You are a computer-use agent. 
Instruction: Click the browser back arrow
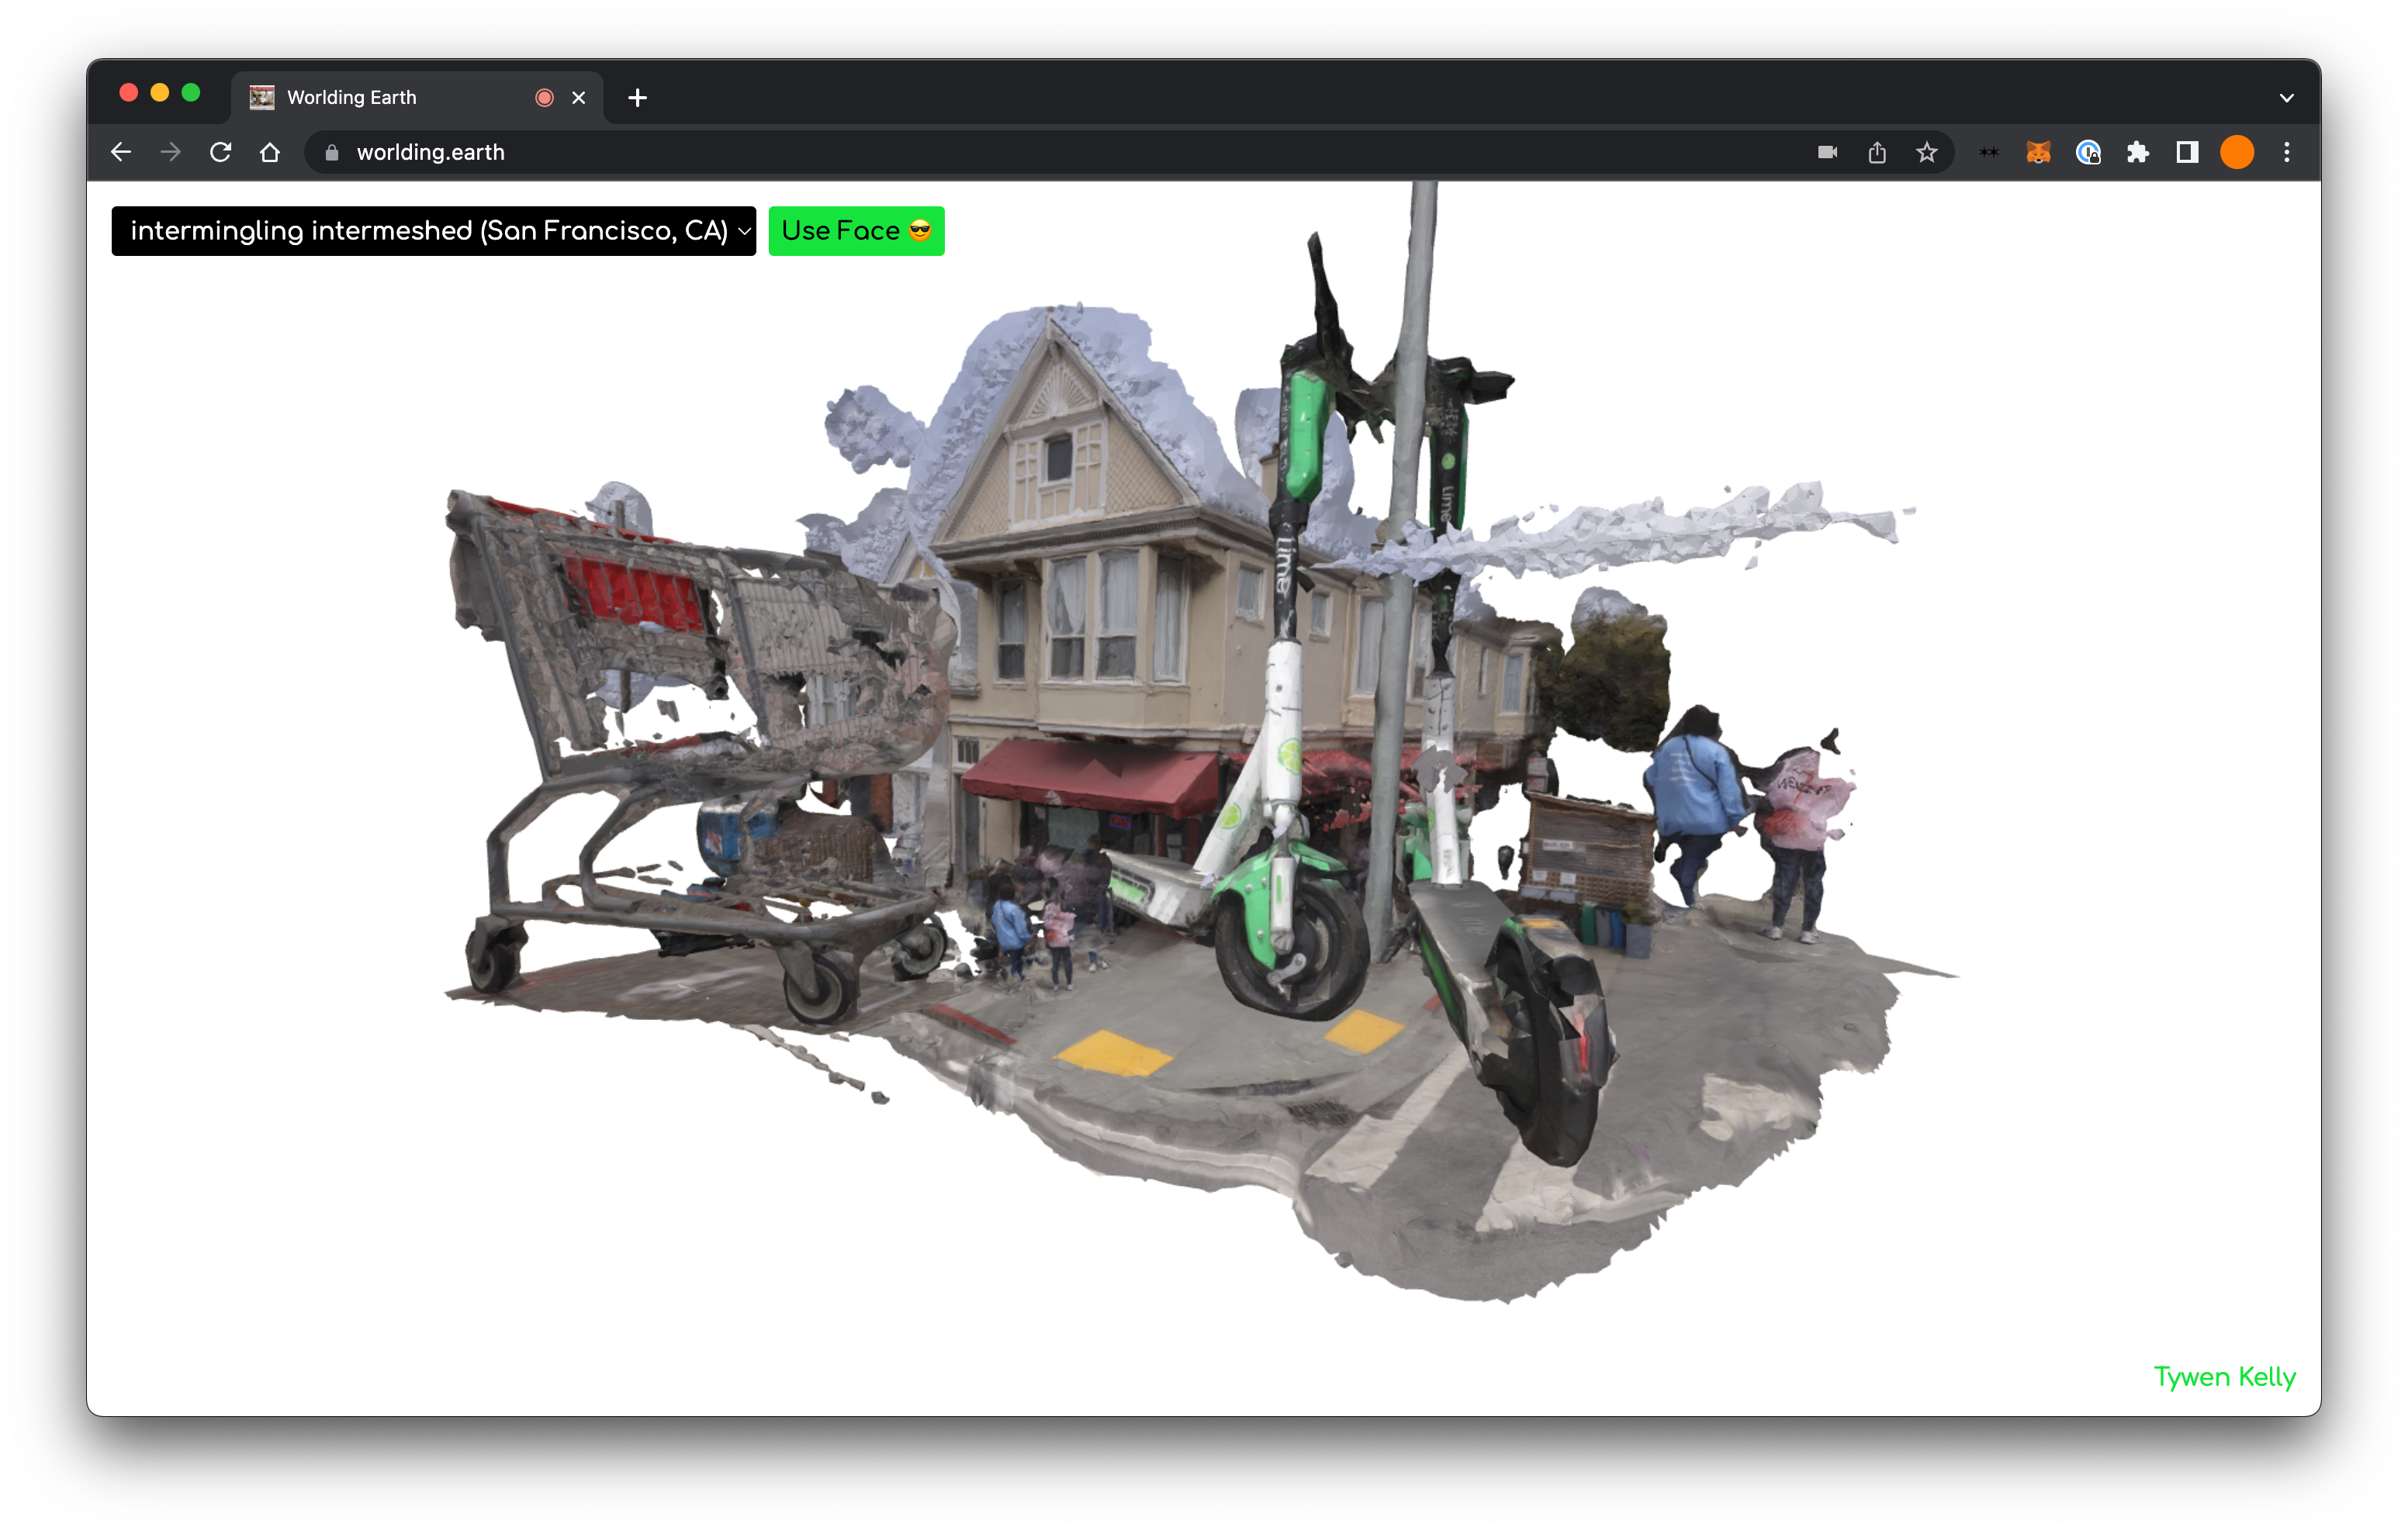point(121,152)
